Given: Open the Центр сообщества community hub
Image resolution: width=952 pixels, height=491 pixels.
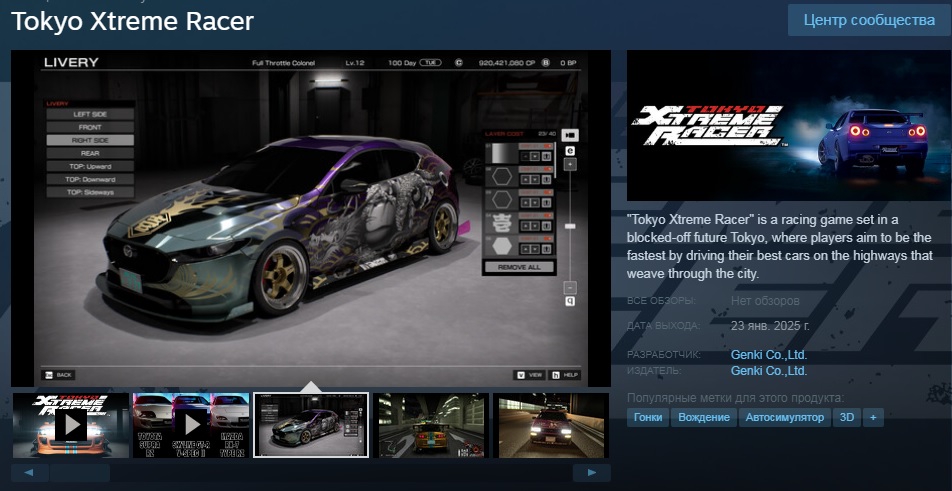Looking at the screenshot, I should [x=869, y=20].
